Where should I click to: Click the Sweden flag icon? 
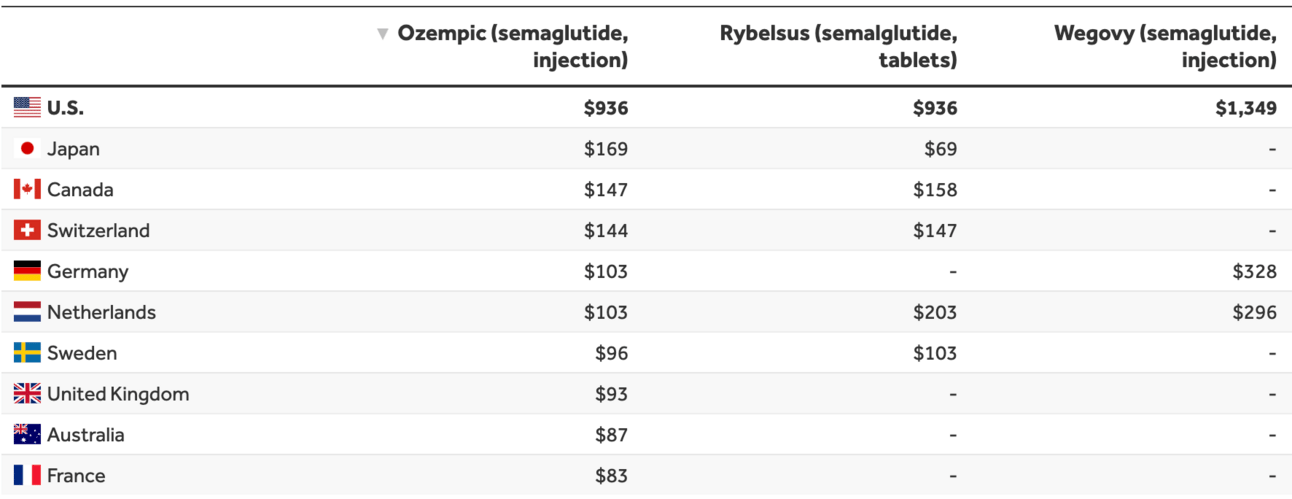coord(27,353)
